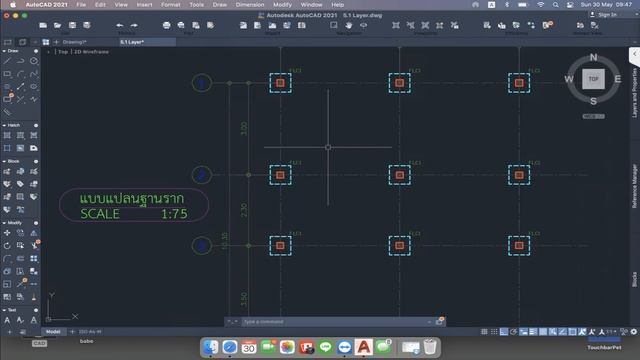Expand the right side palette arrow
This screenshot has width=640, height=360.
[635, 53]
